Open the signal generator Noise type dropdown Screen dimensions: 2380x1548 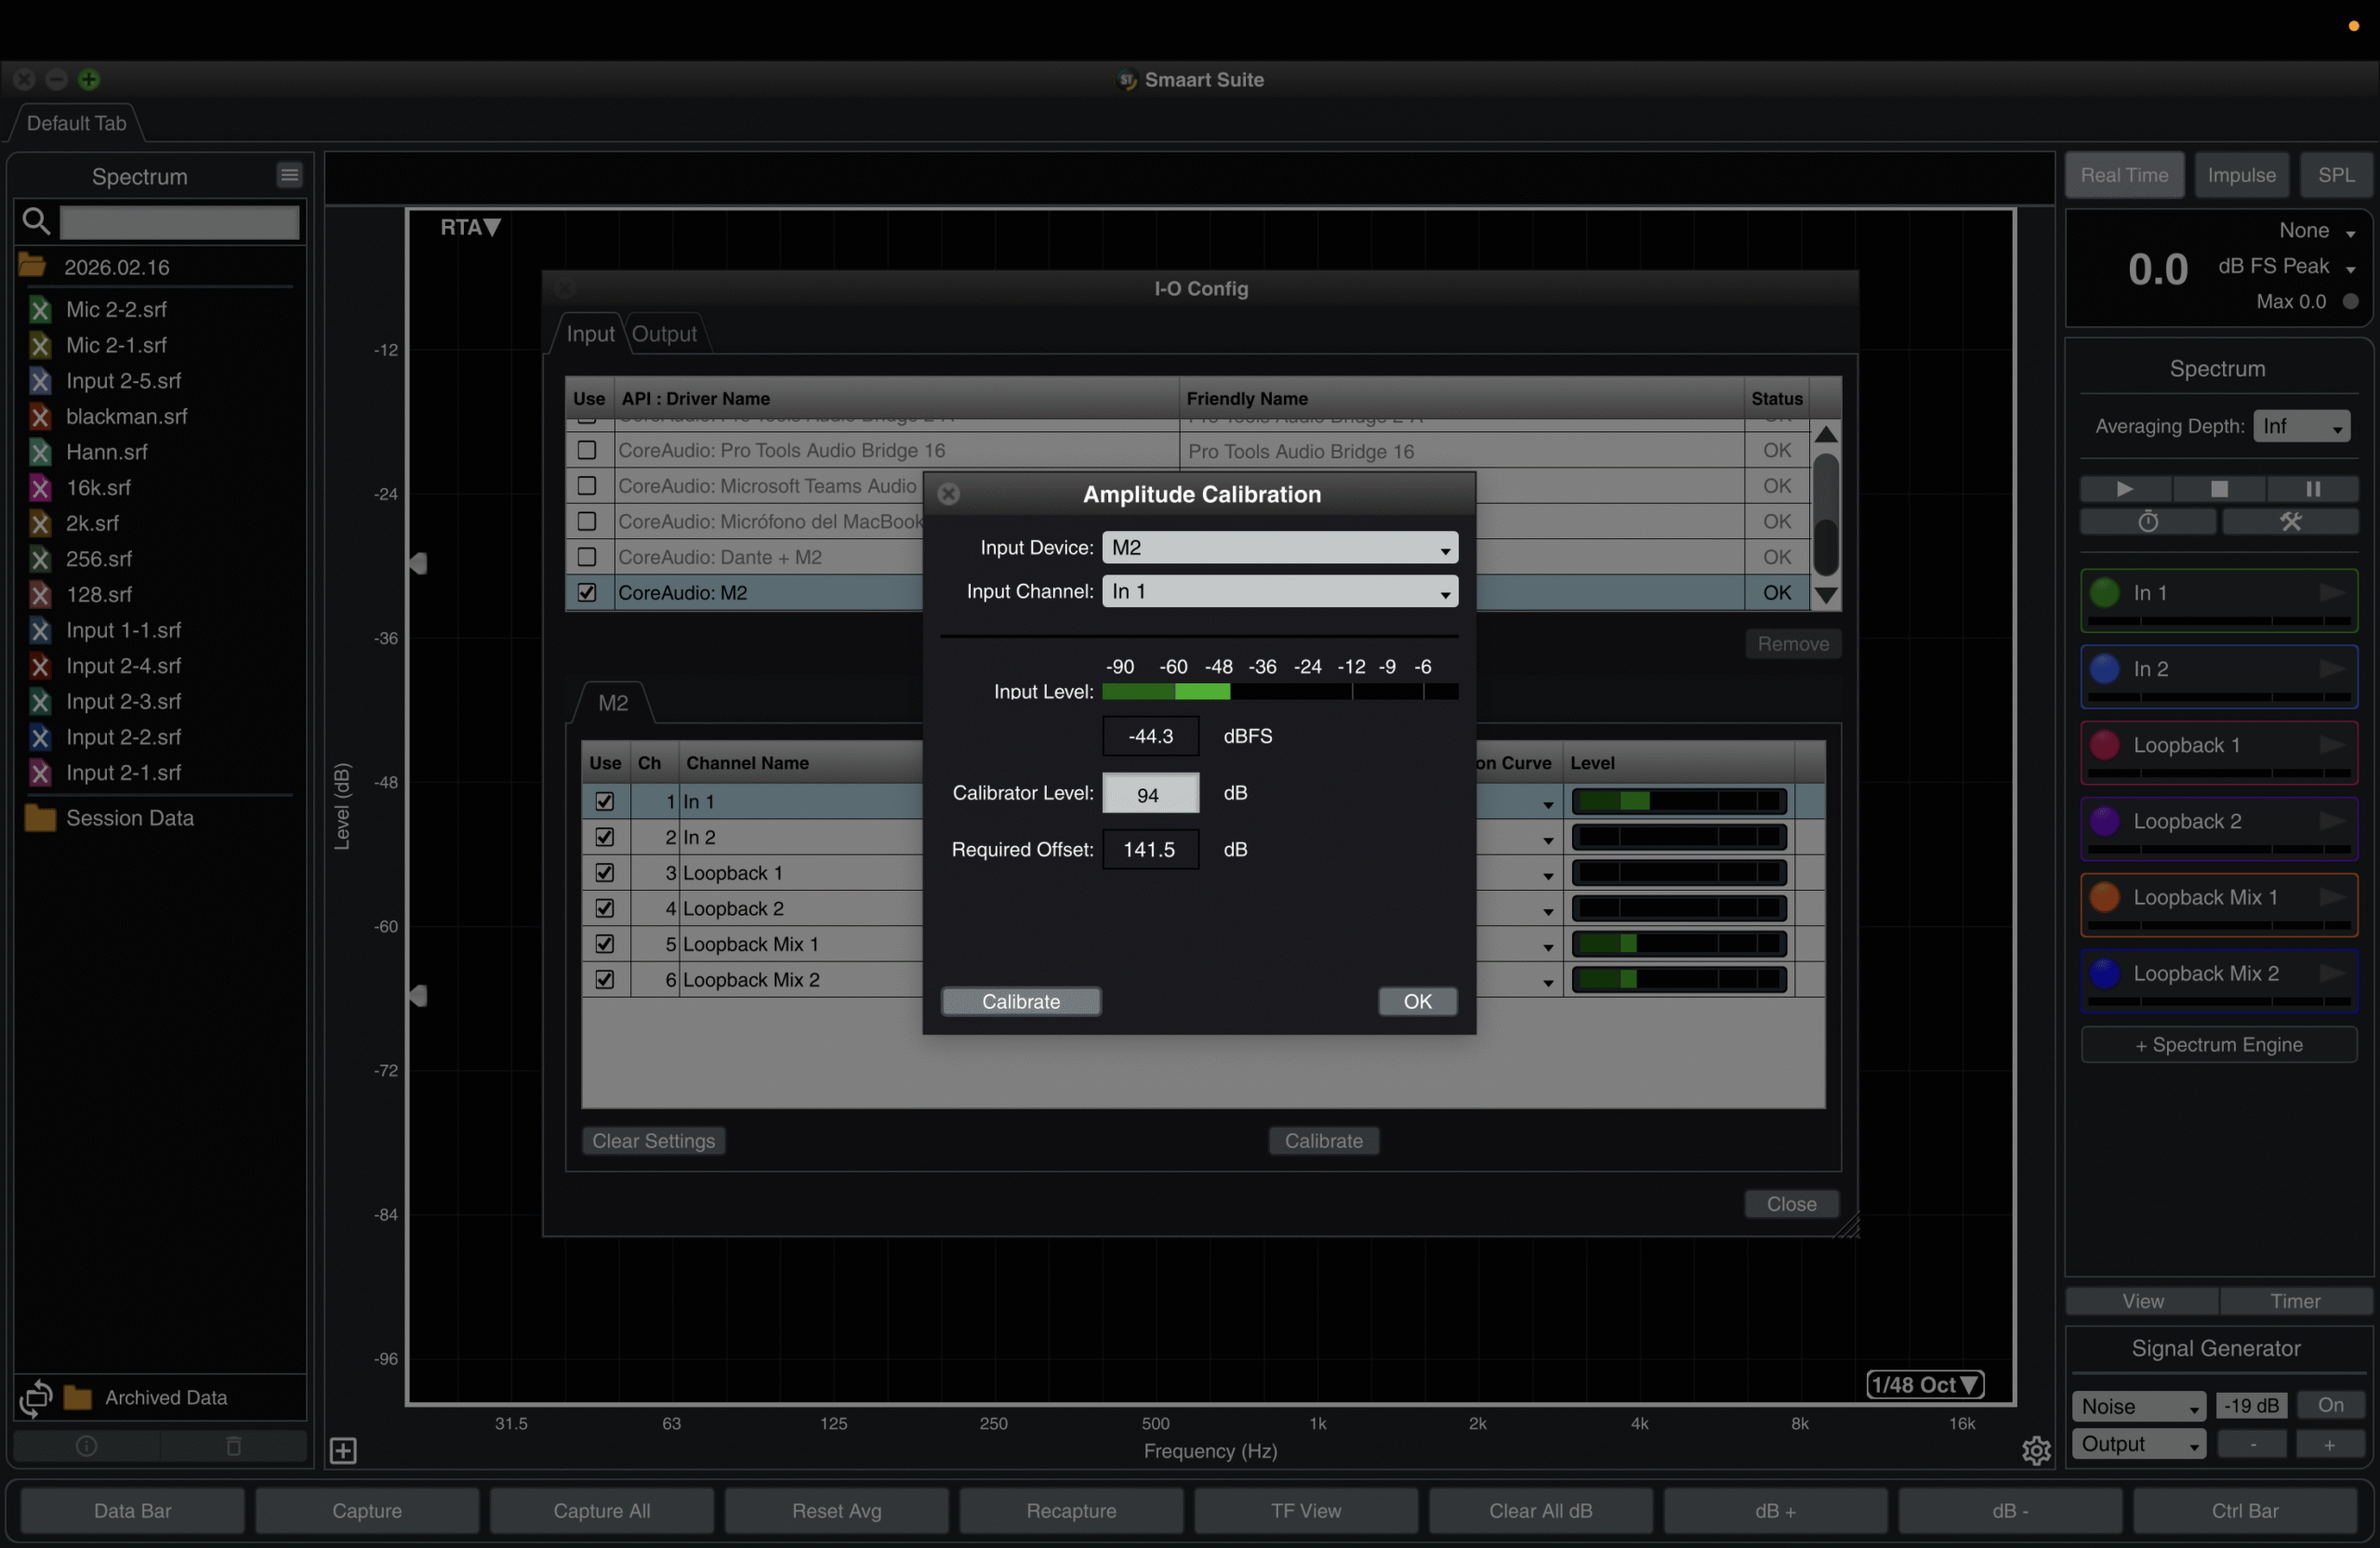point(2139,1406)
